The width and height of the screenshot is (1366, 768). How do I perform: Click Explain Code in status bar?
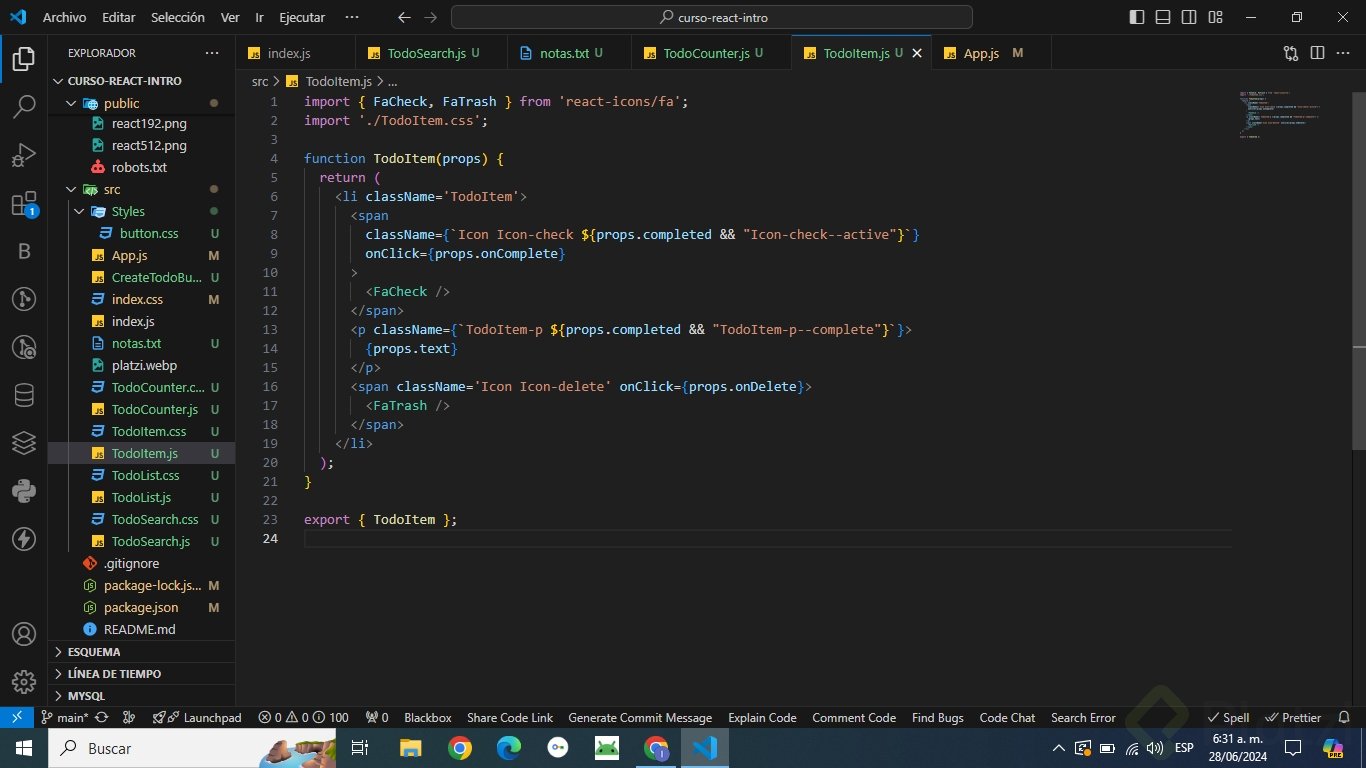click(x=762, y=718)
